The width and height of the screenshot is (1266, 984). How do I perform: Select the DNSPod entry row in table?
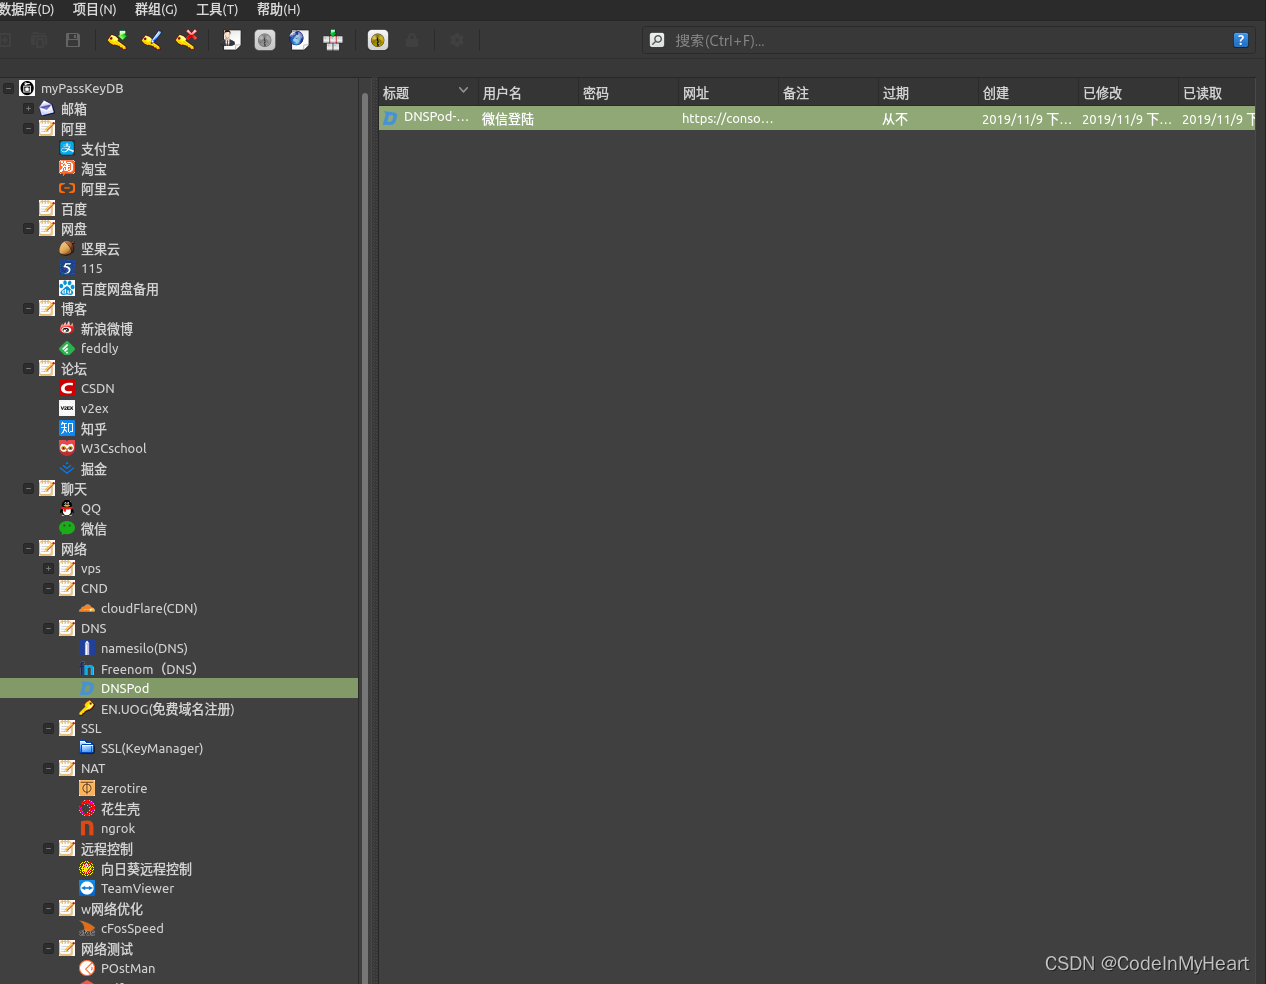click(x=817, y=118)
